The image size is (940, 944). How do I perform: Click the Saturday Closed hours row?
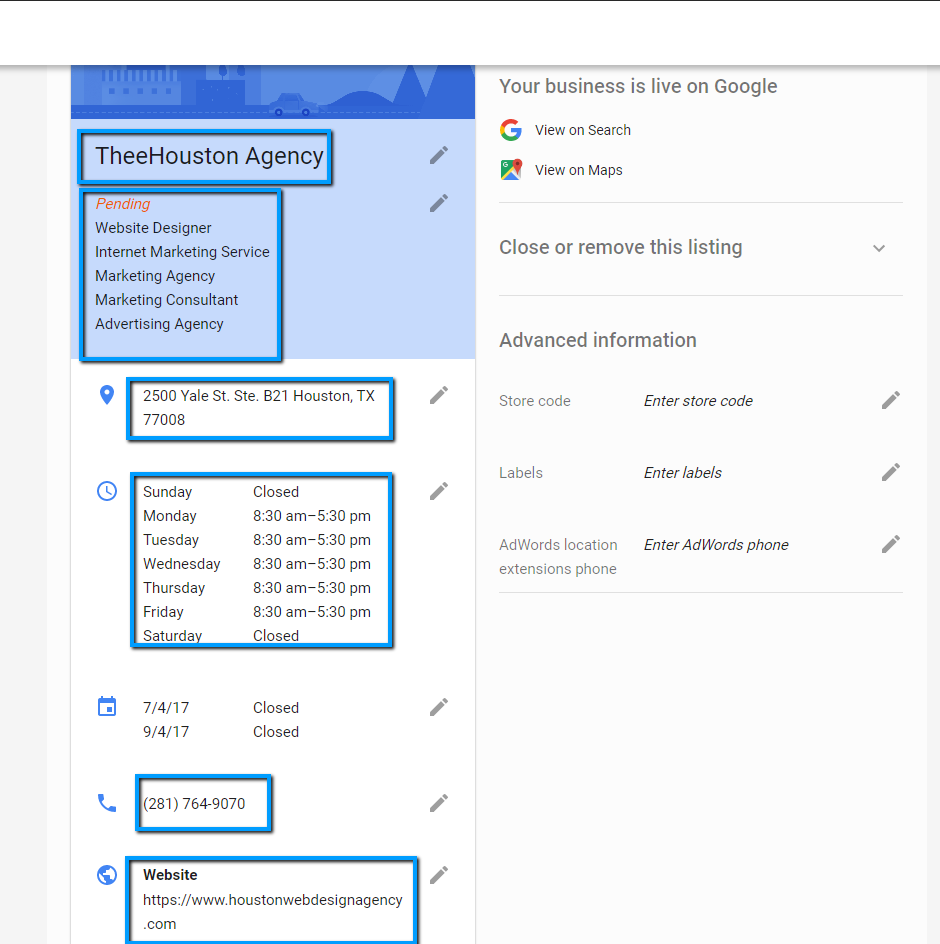click(221, 636)
